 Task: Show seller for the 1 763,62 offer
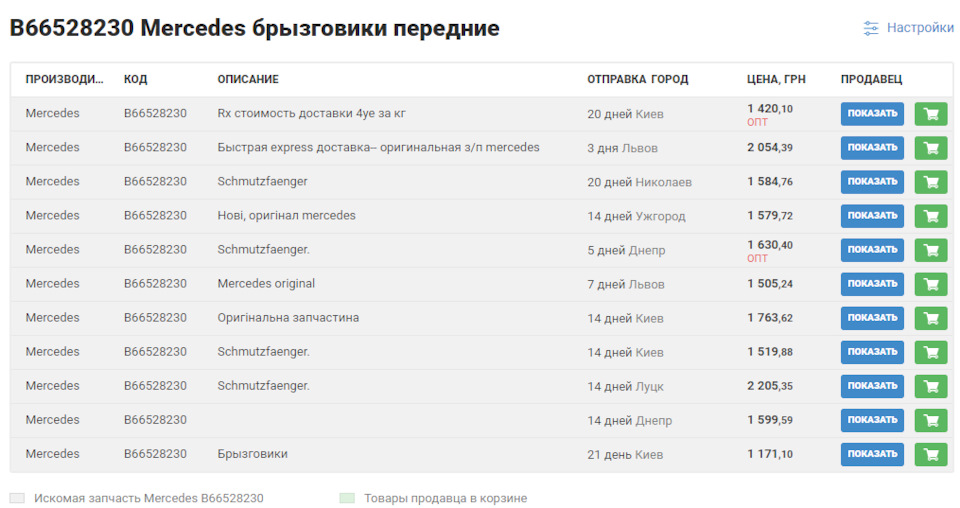click(x=872, y=318)
